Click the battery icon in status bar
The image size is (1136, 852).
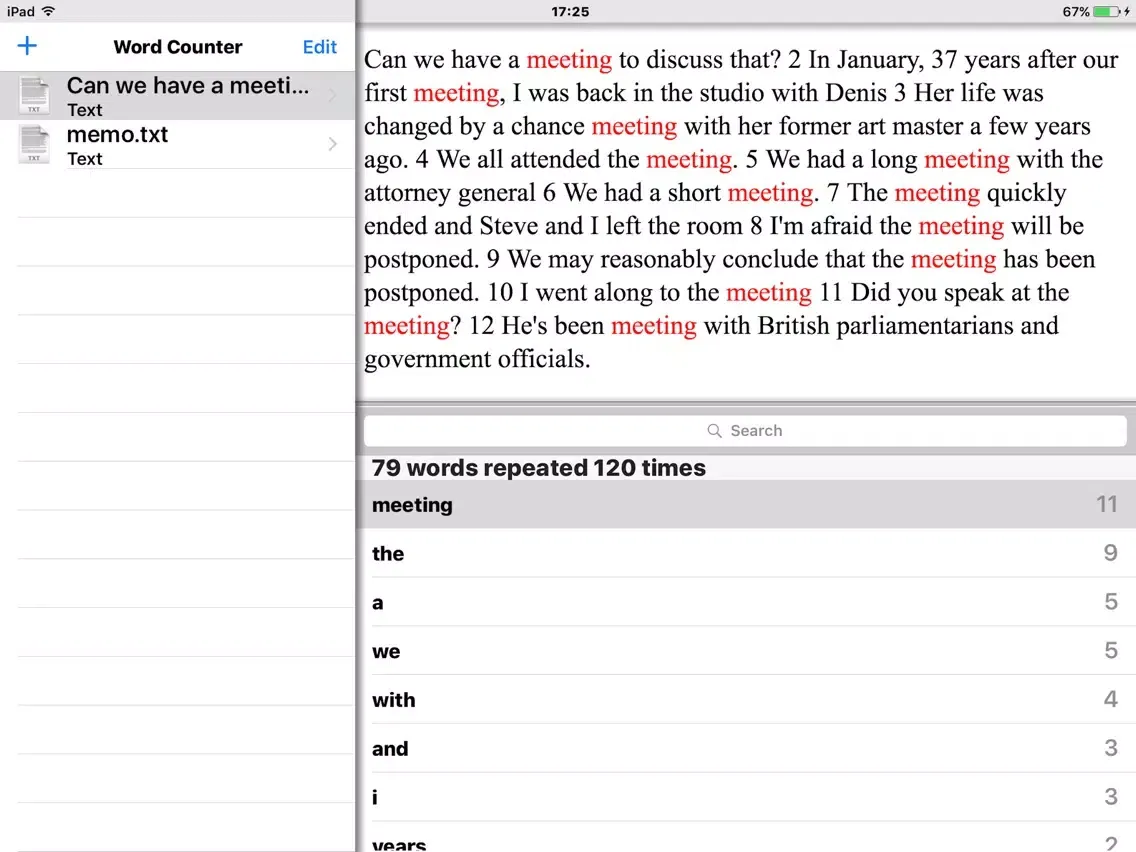point(1106,12)
